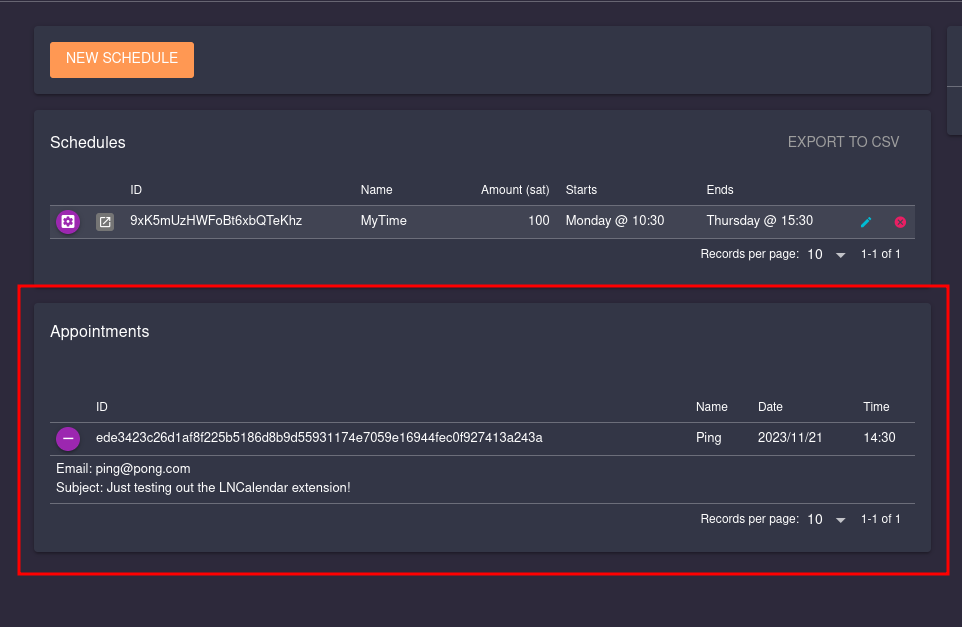Image resolution: width=962 pixels, height=627 pixels.
Task: Click Thursday @ 15:30 end cell
Action: click(x=760, y=221)
